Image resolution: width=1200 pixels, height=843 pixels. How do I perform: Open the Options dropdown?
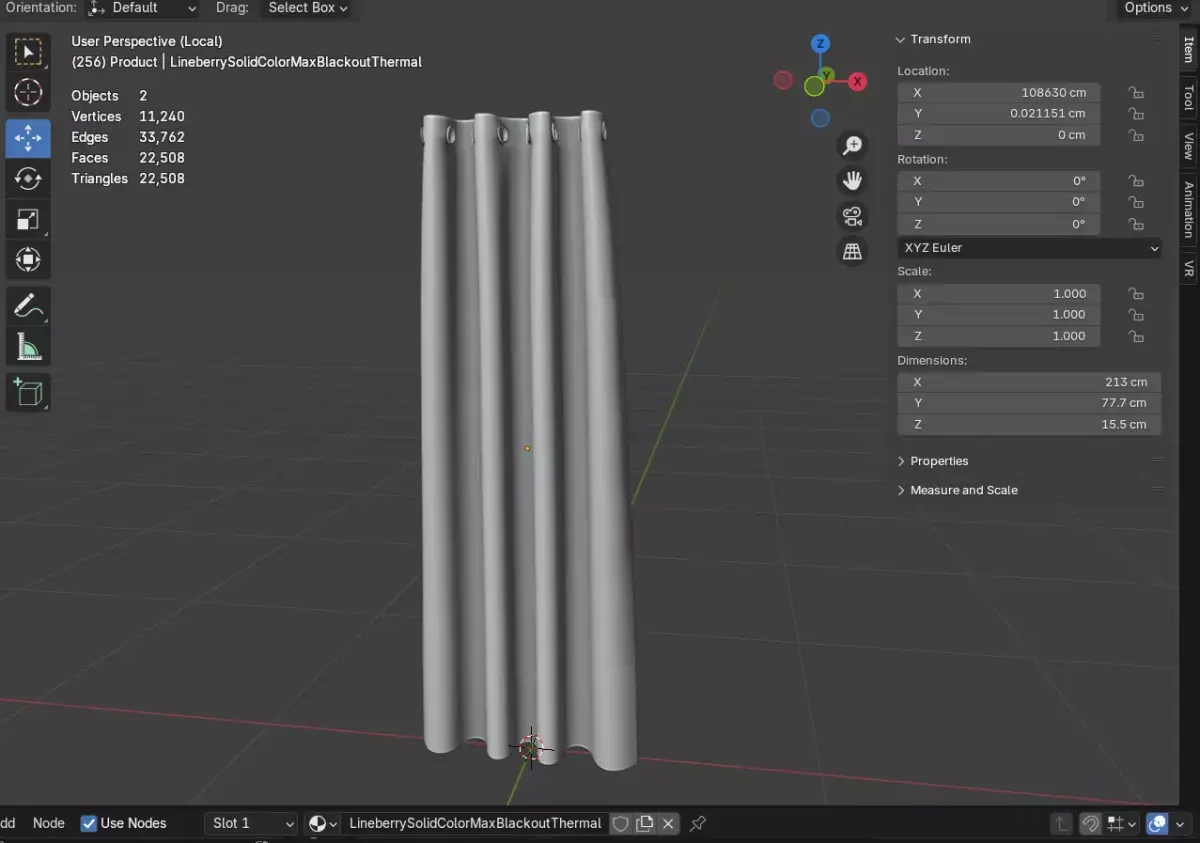point(1154,8)
